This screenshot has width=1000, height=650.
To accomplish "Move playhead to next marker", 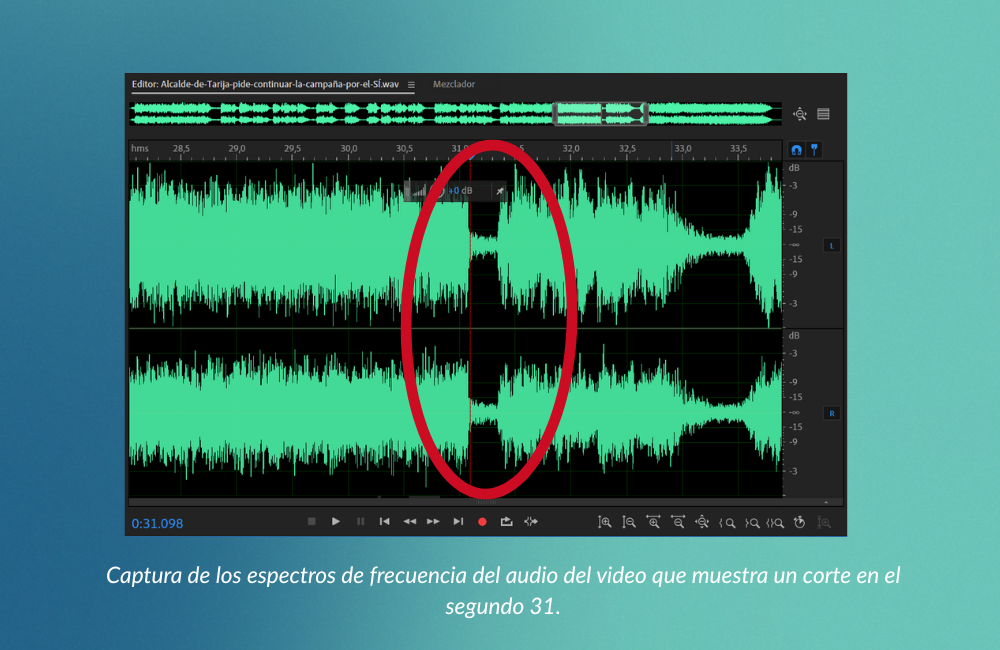I will coord(458,521).
